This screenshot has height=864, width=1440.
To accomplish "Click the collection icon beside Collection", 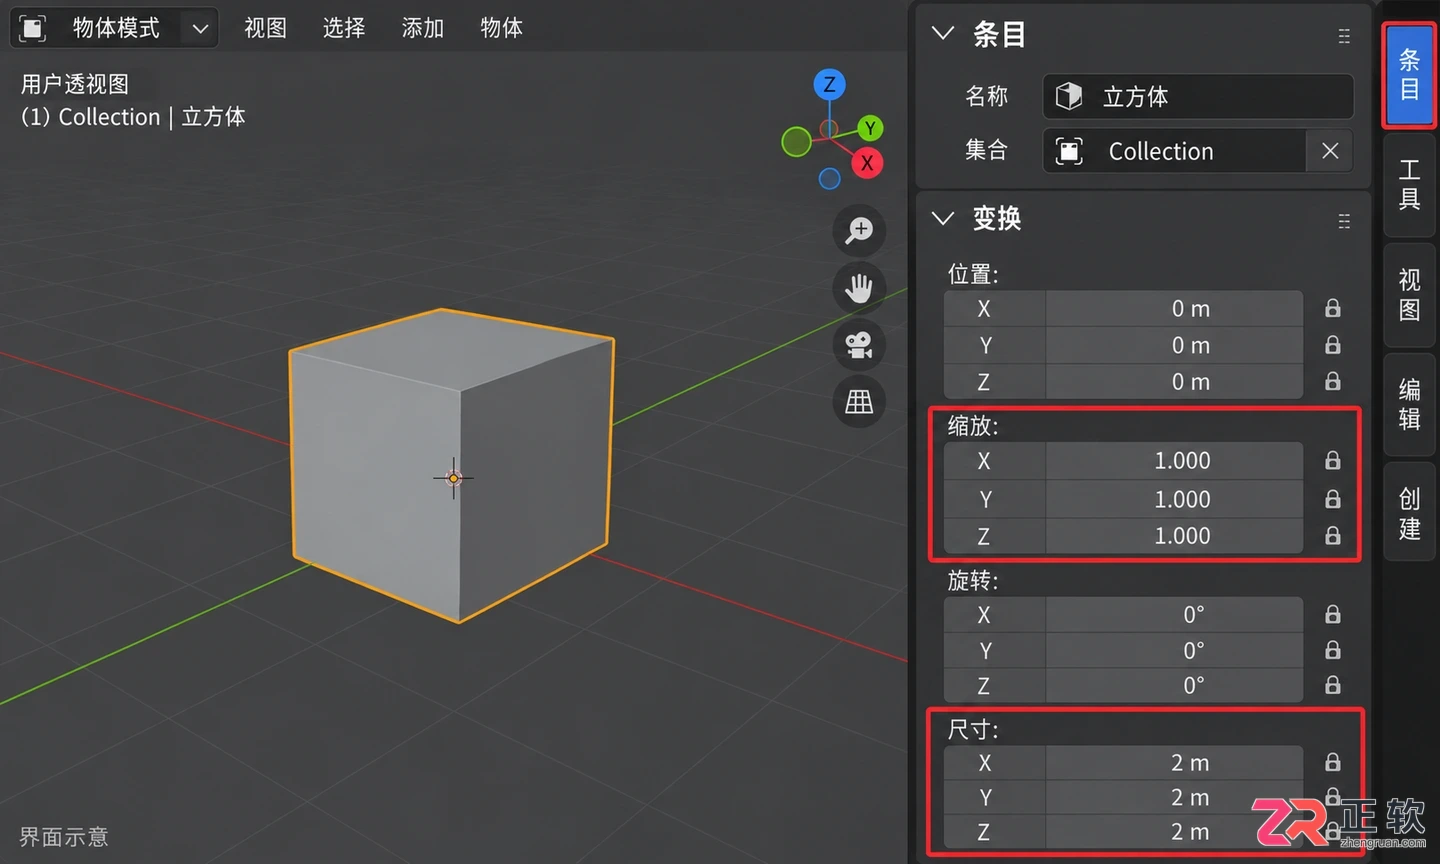I will pyautogui.click(x=1069, y=151).
